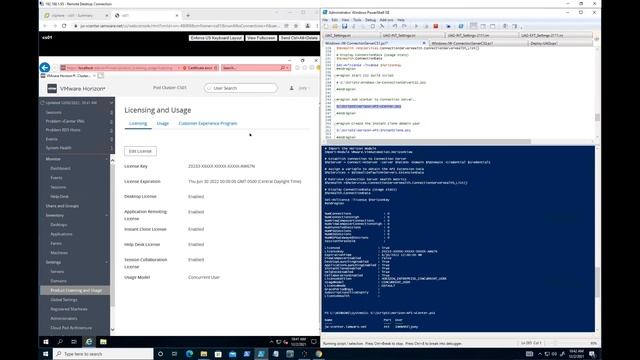Click File Explorer icon on remote VM taskbar
Image resolution: width=640 pixels, height=360 pixels.
point(103,342)
